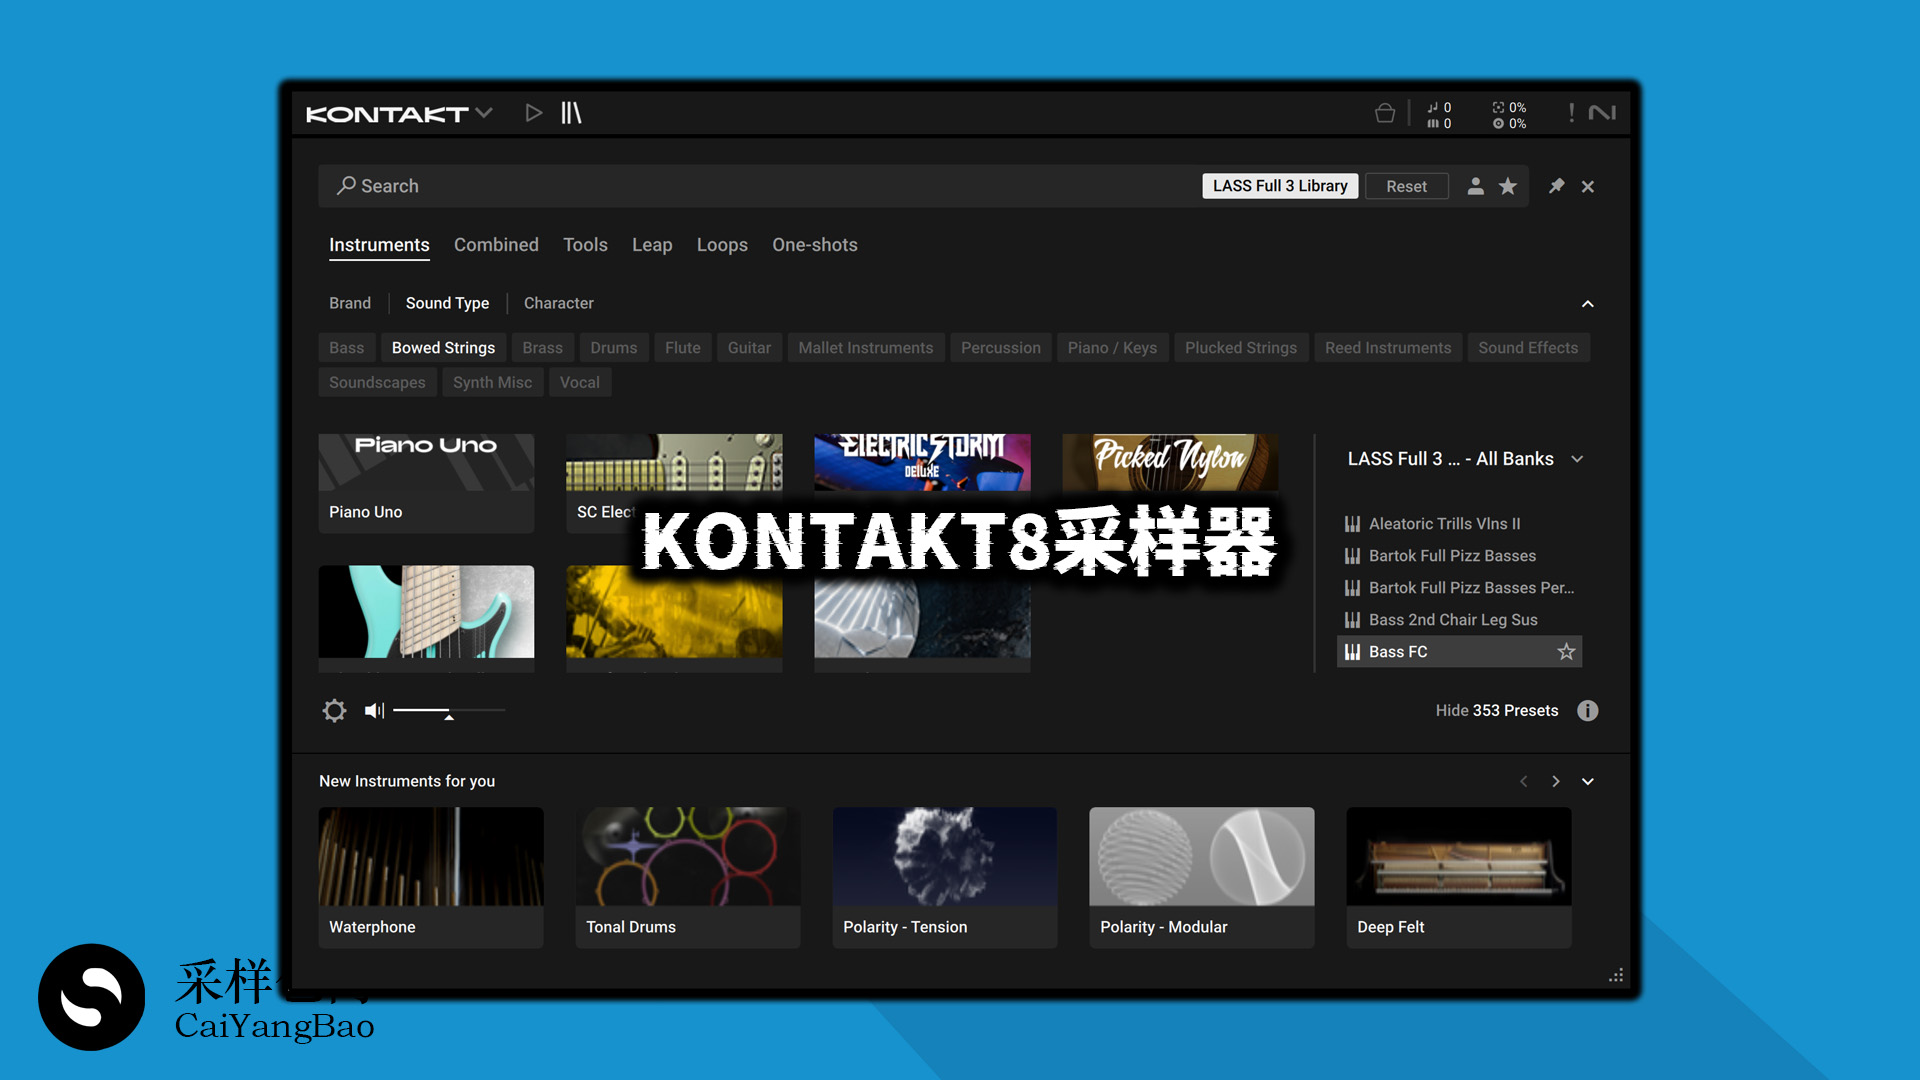
Task: Mute the preview volume speaker icon
Action: tap(374, 710)
